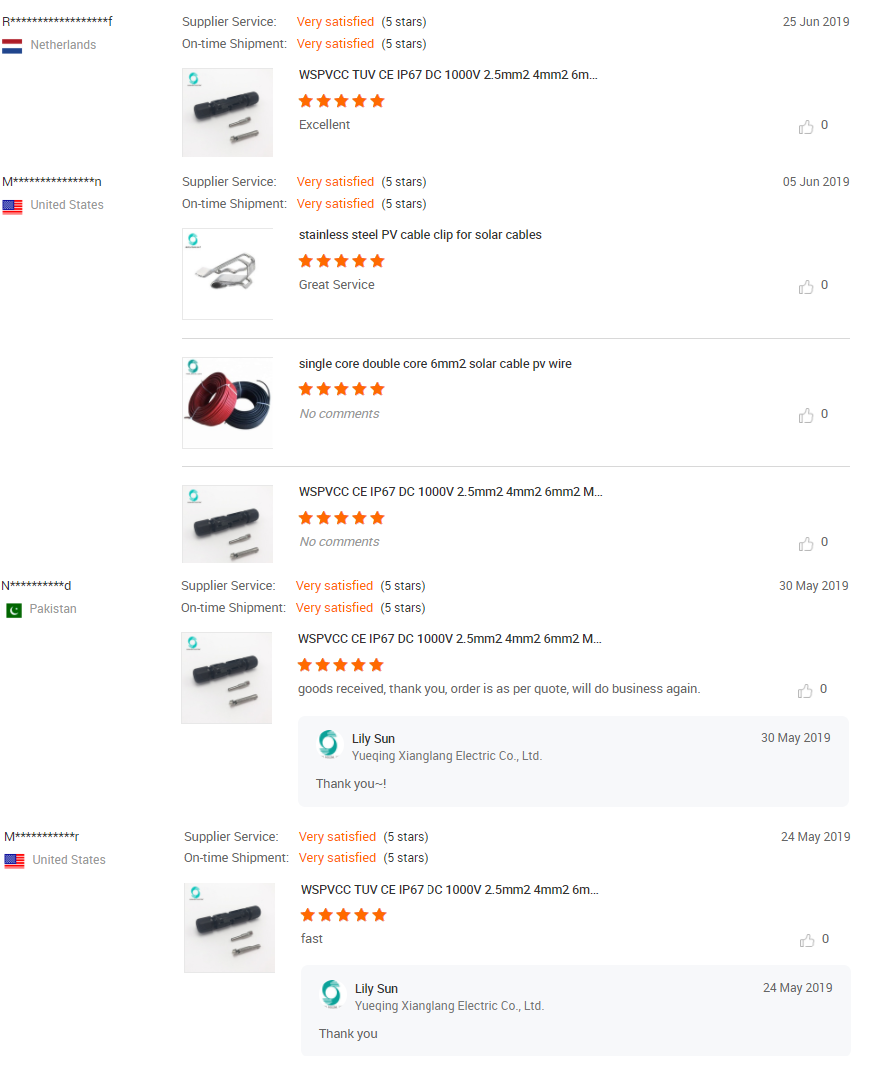
Task: Open stainless steel PV cable clip product
Action: click(x=420, y=235)
